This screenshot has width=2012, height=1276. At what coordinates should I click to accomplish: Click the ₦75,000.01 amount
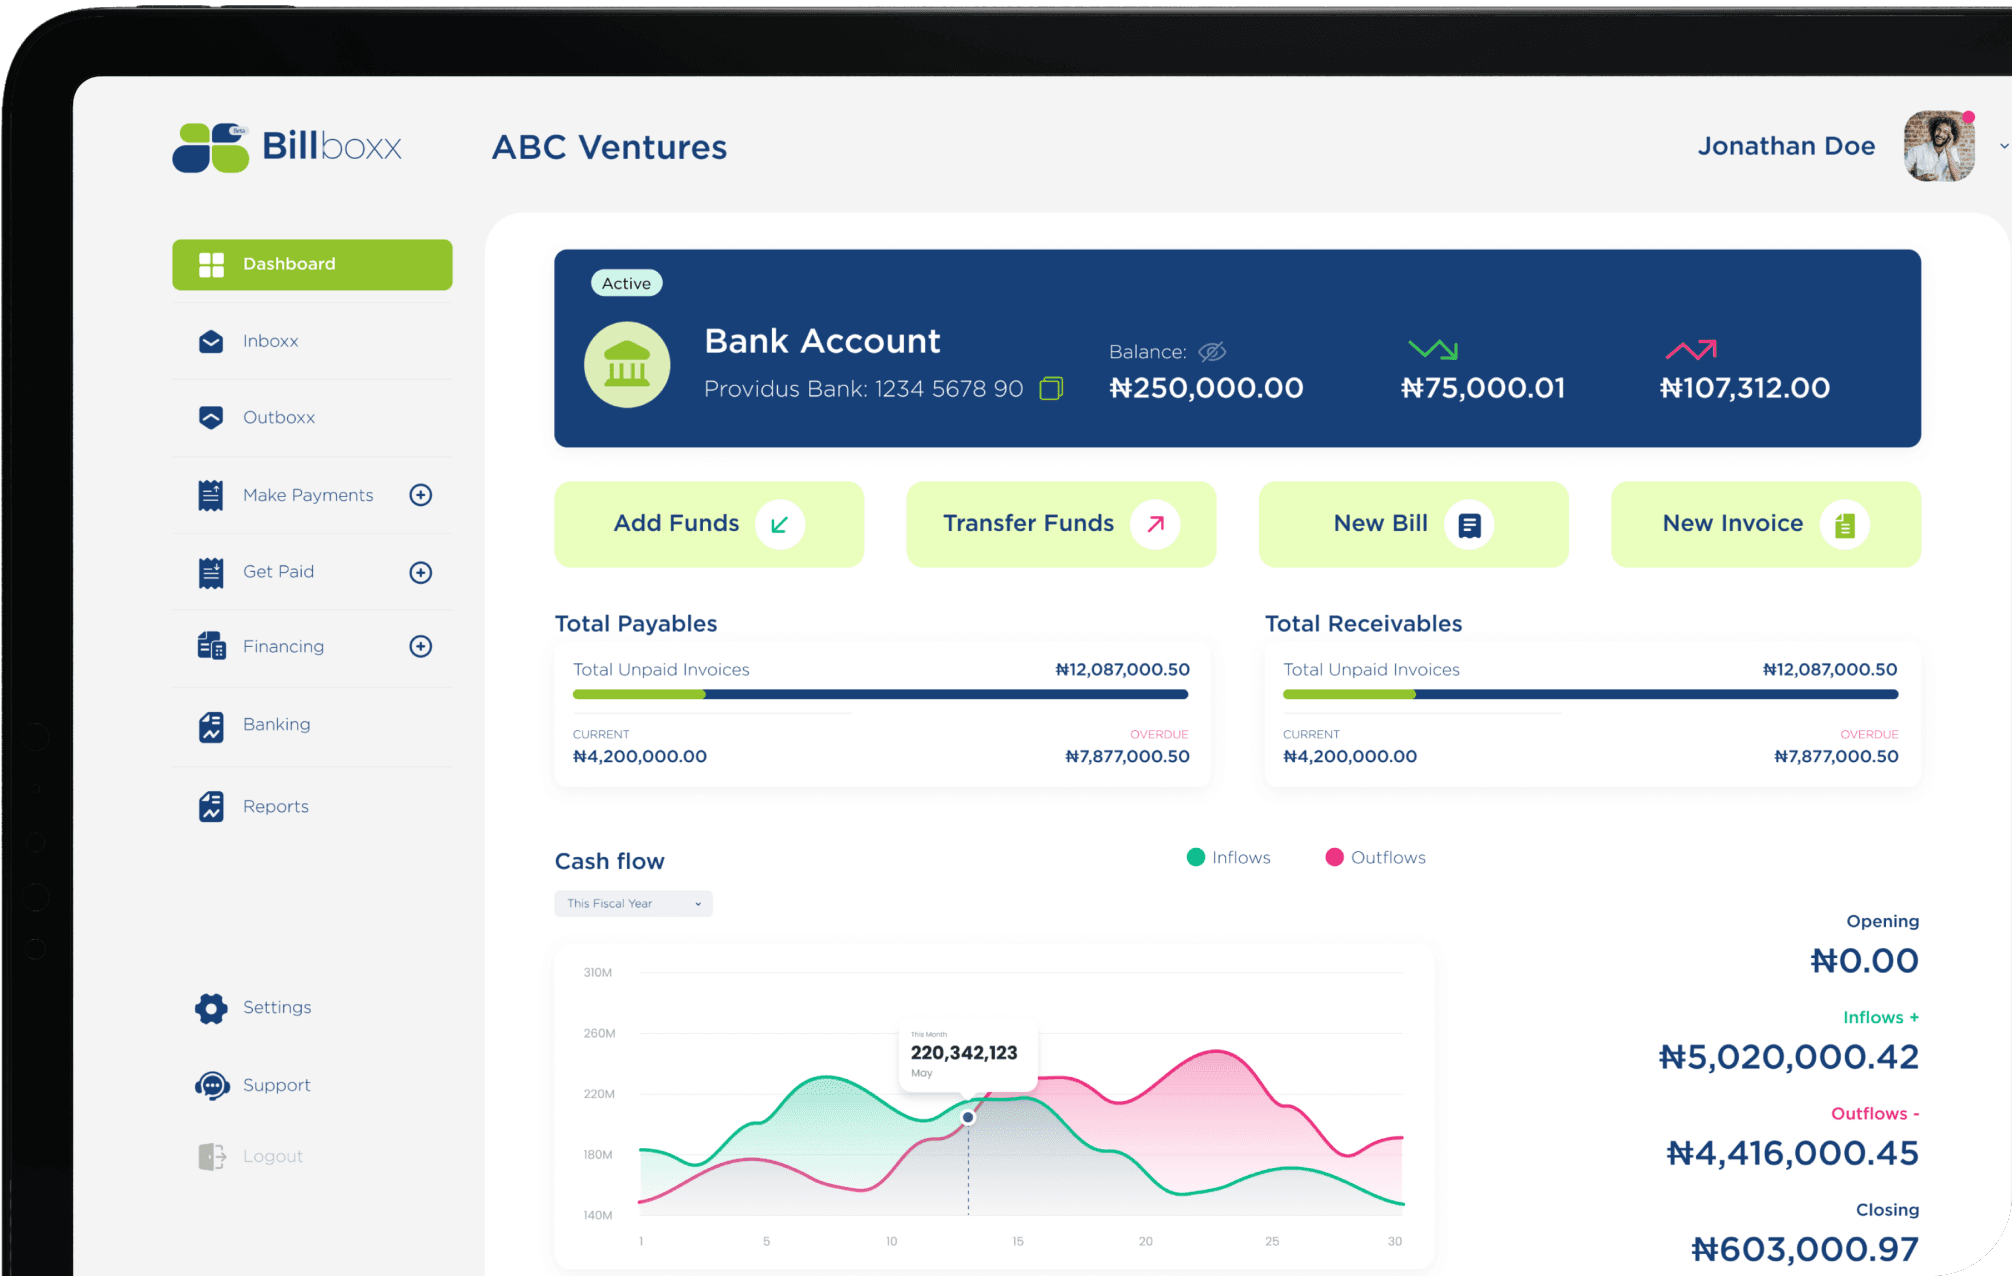[1483, 388]
